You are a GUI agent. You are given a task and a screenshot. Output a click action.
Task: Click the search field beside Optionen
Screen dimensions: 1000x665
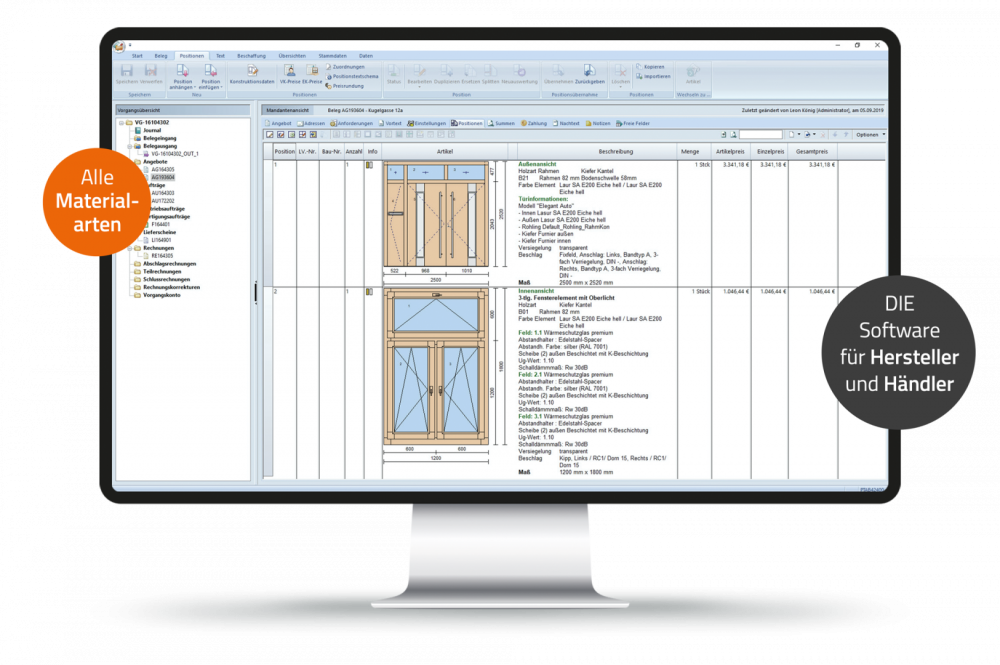762,134
